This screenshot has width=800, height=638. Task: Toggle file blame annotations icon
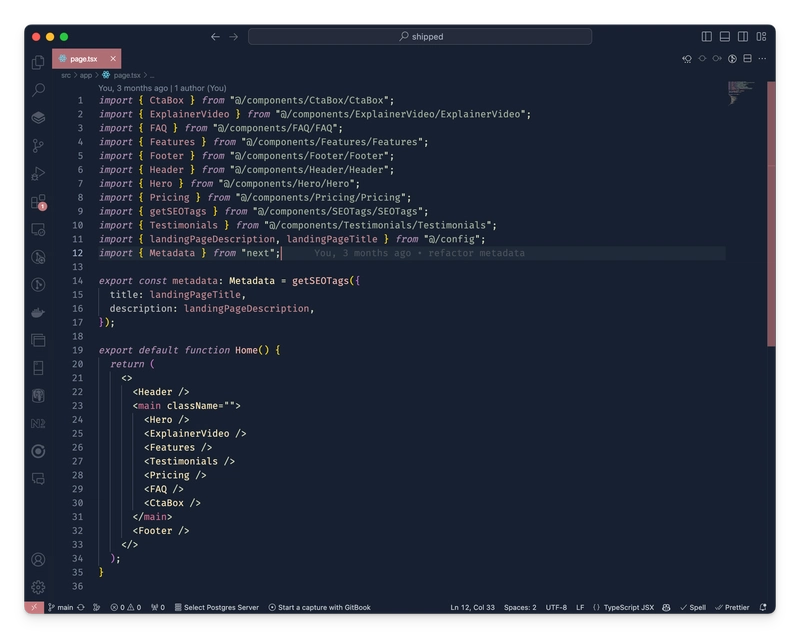tap(732, 59)
